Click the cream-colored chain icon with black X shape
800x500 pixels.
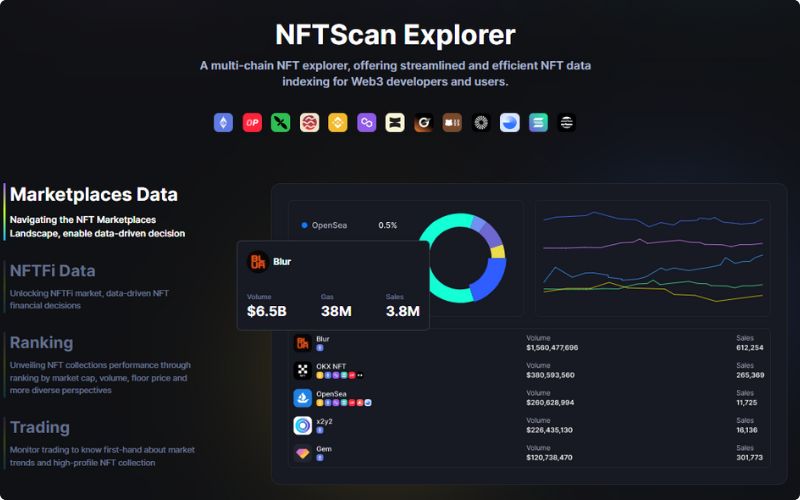tap(395, 122)
